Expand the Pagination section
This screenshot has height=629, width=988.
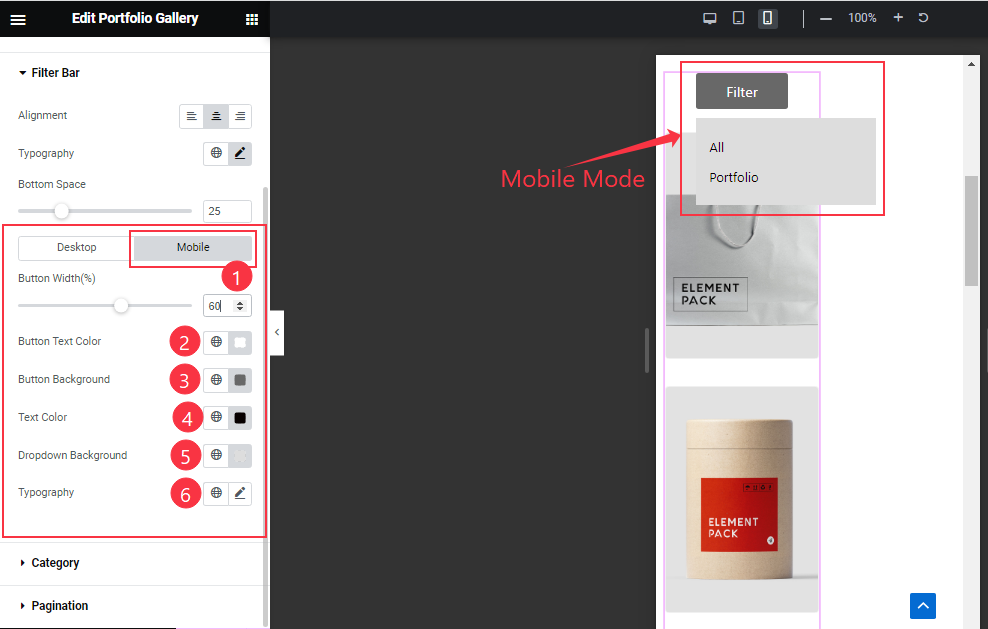tap(54, 606)
